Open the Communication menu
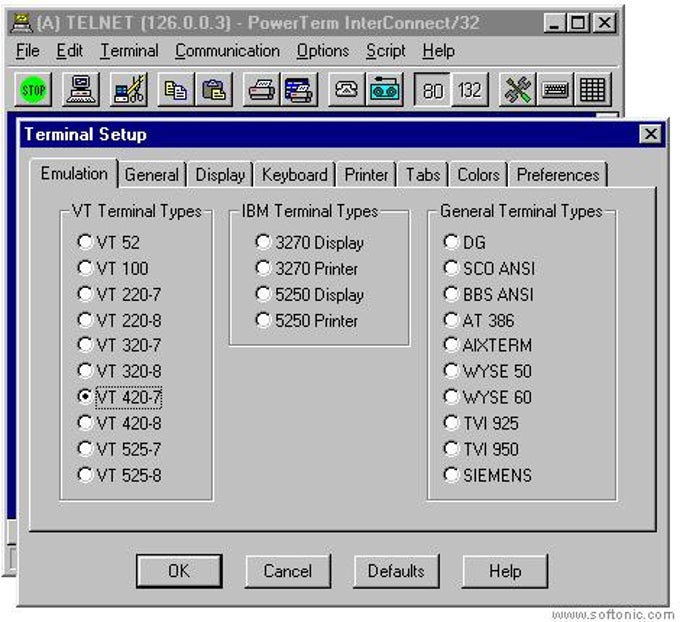This screenshot has height=622, width=680. [227, 51]
